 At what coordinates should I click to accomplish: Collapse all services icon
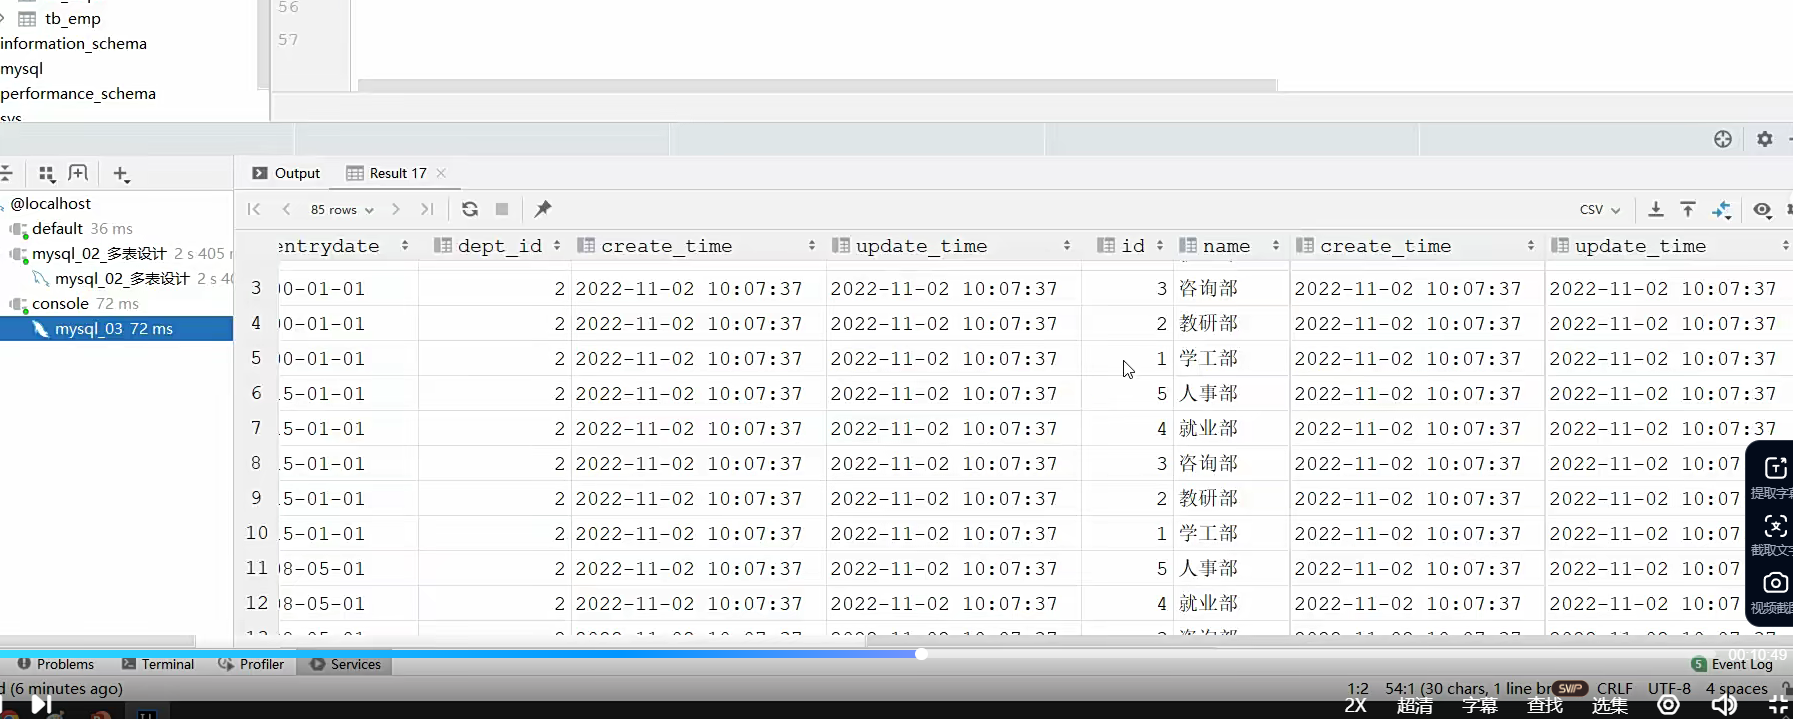point(6,174)
